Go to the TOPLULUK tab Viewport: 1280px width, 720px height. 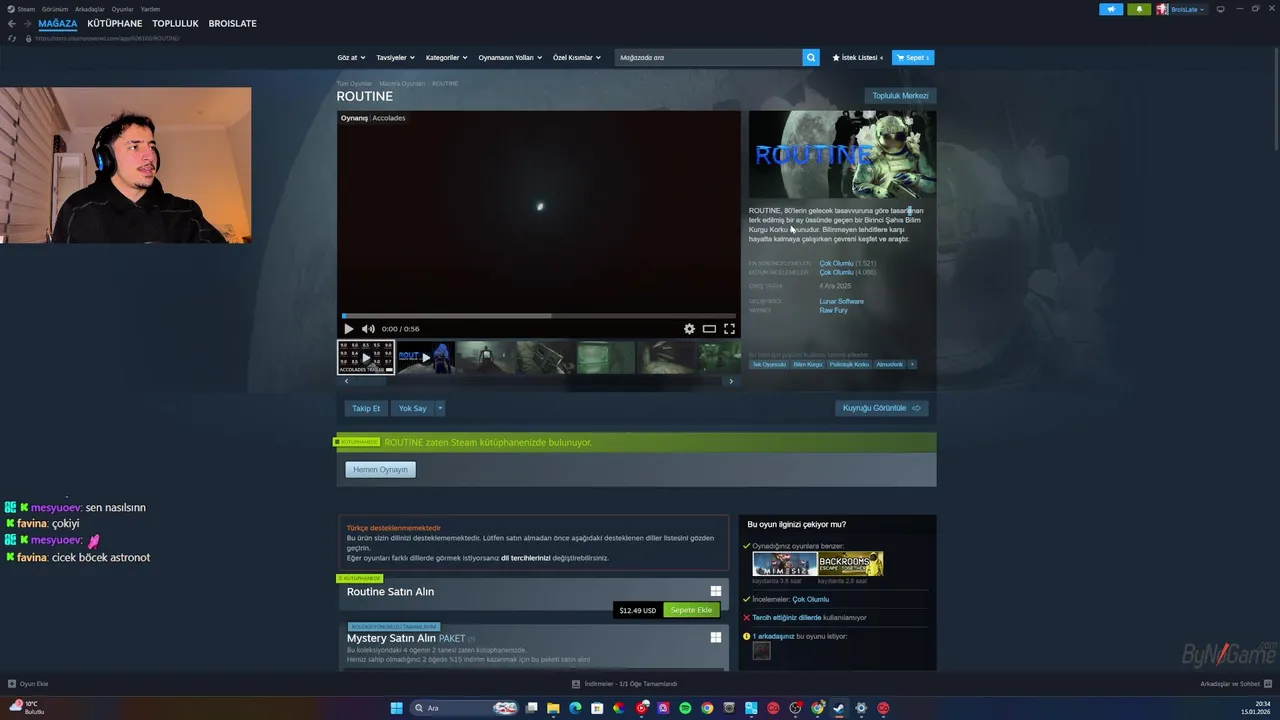point(175,23)
